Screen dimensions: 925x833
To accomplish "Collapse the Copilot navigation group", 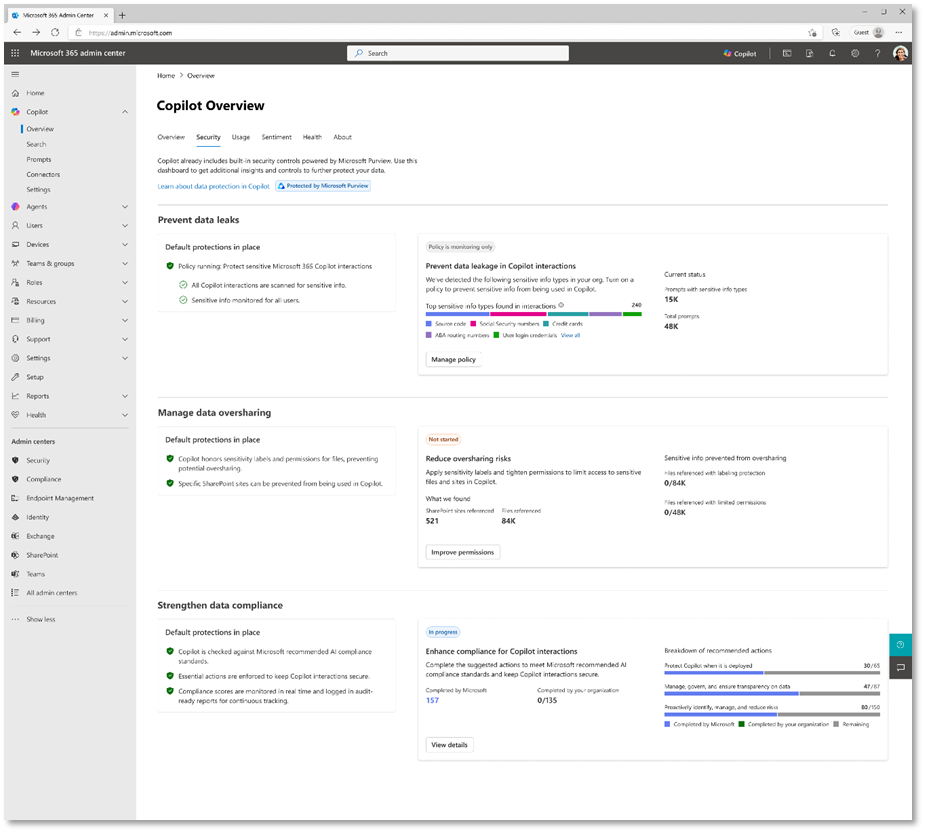I will point(125,112).
